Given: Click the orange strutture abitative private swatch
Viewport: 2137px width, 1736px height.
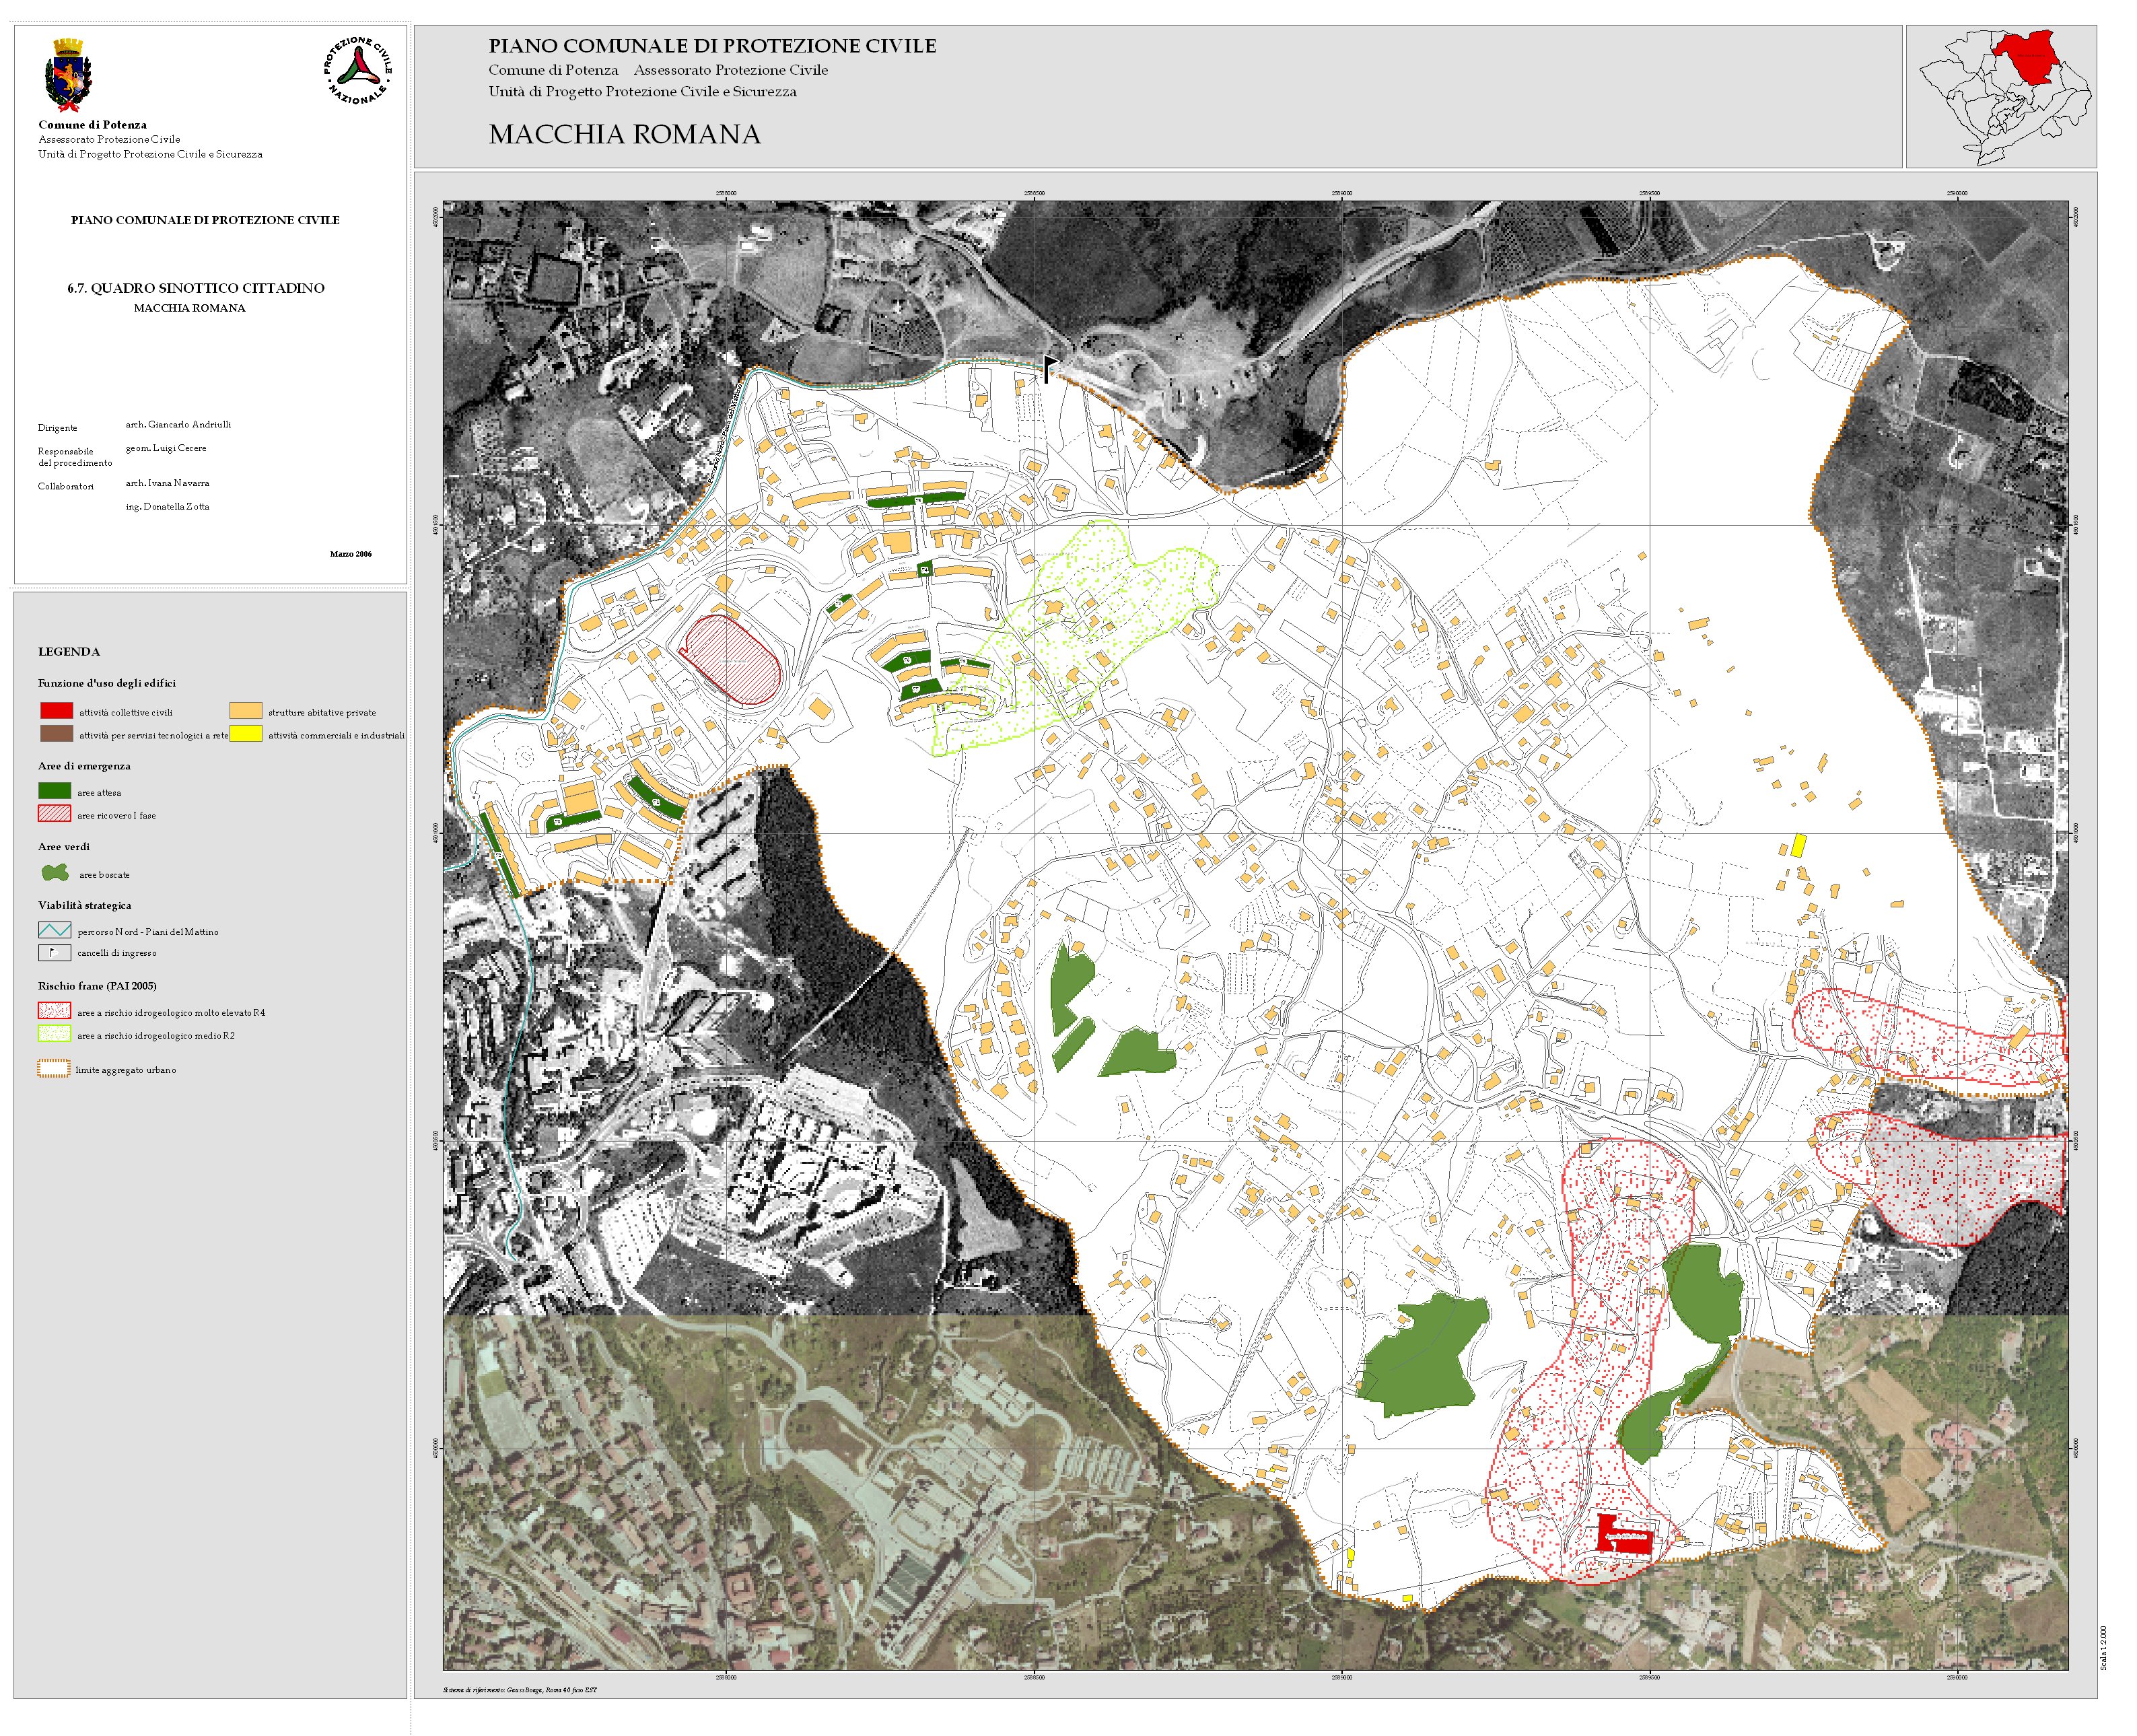Looking at the screenshot, I should pyautogui.click(x=245, y=711).
